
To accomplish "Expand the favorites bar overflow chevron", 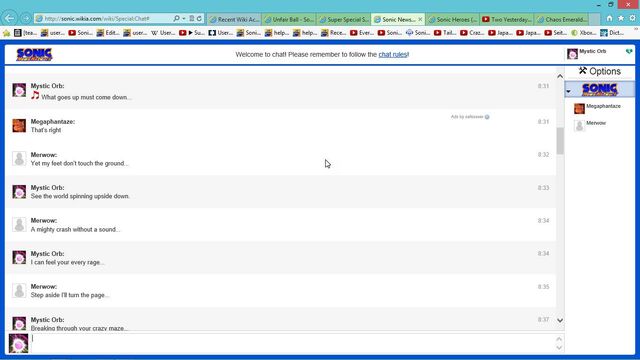I will click(x=636, y=29).
